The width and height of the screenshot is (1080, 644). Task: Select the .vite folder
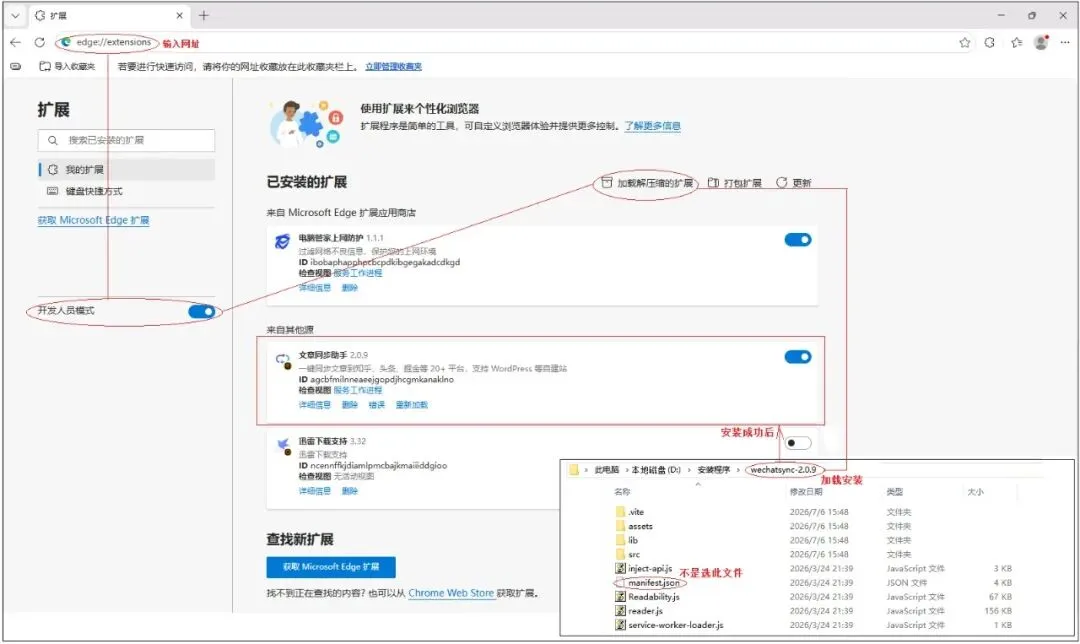pyautogui.click(x=630, y=512)
